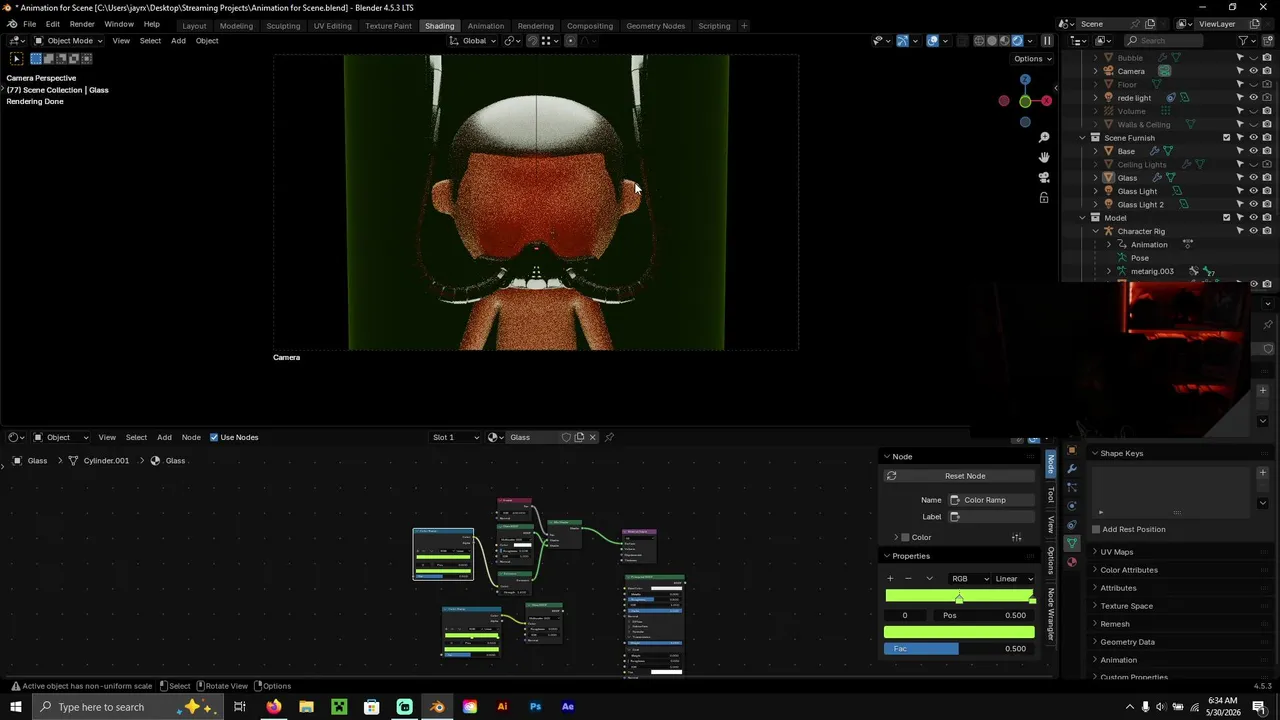Toggle camera view icon in viewport

(1044, 177)
